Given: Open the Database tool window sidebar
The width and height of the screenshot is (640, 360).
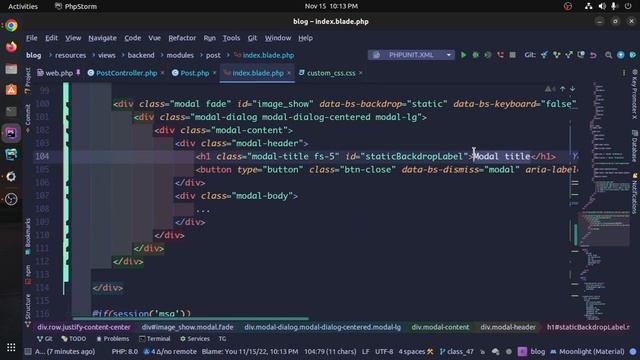Looking at the screenshot, I should [635, 146].
